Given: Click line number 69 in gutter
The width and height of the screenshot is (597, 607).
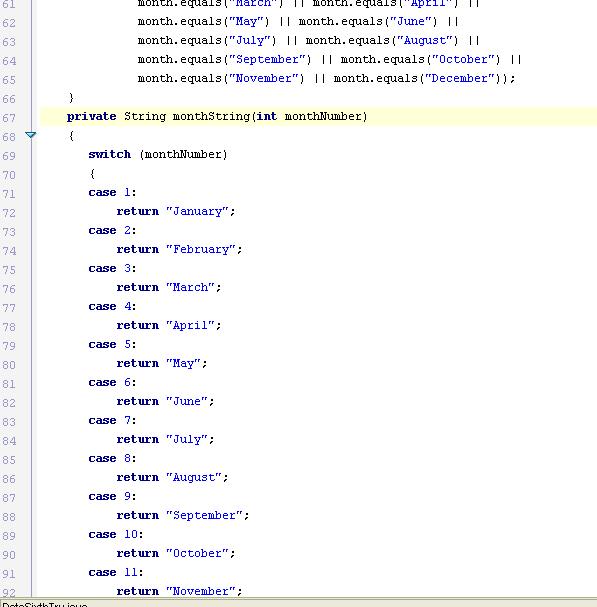Looking at the screenshot, I should (x=9, y=156).
